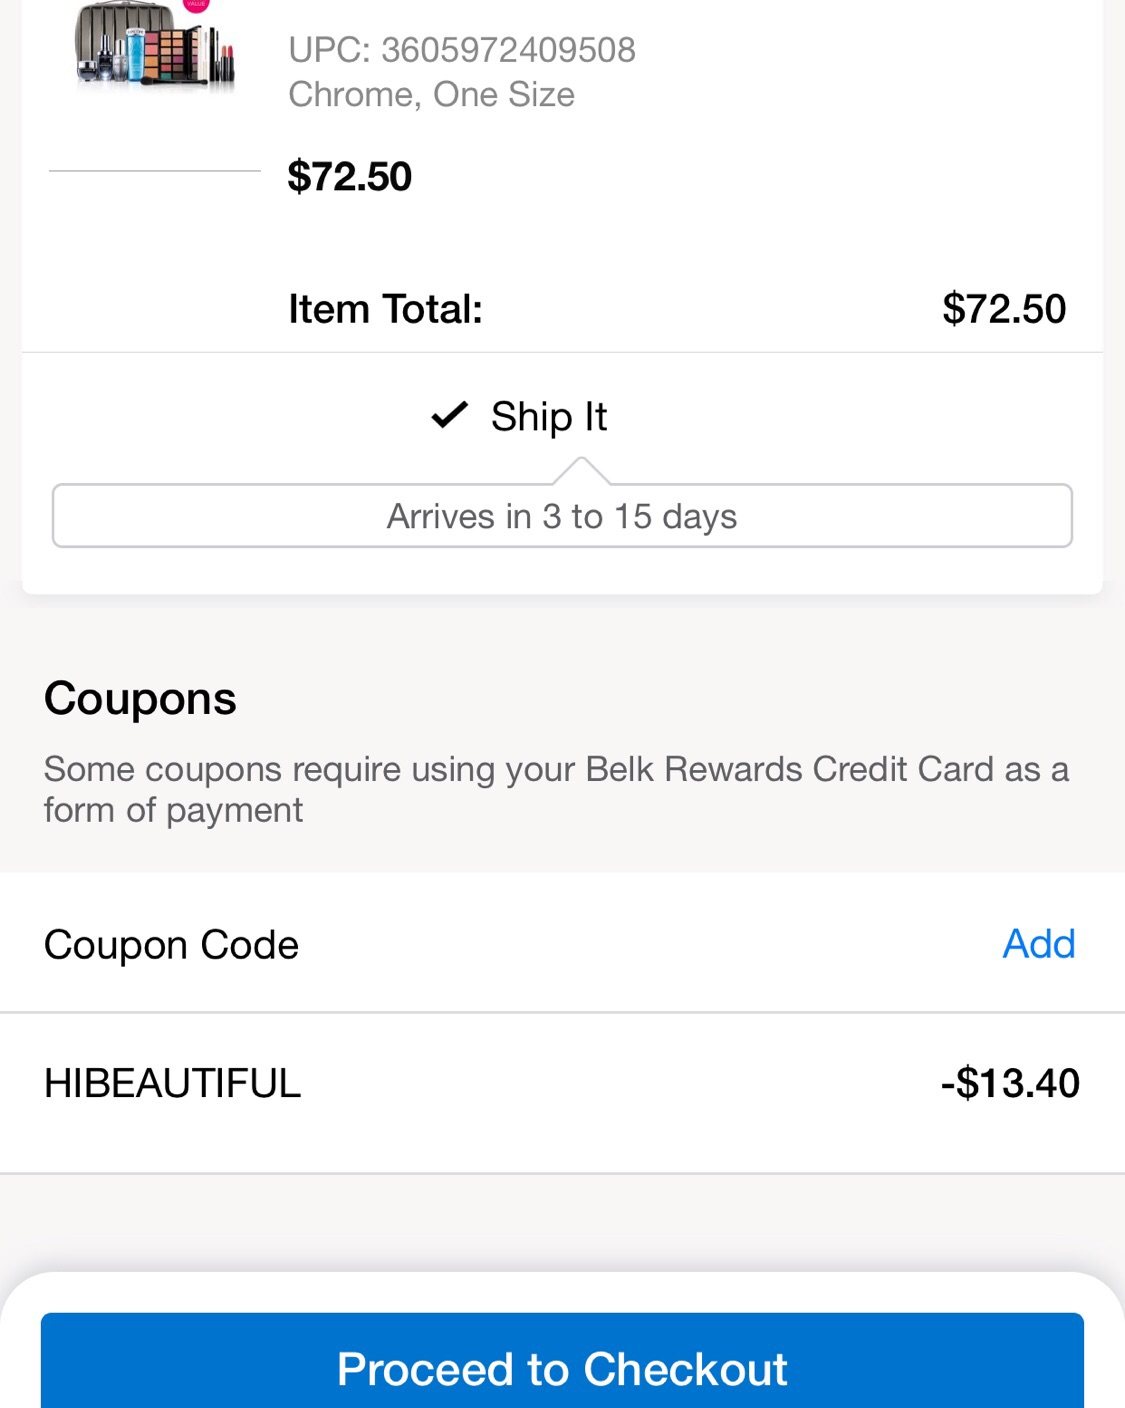Tap the divider line under the product image

(x=155, y=171)
